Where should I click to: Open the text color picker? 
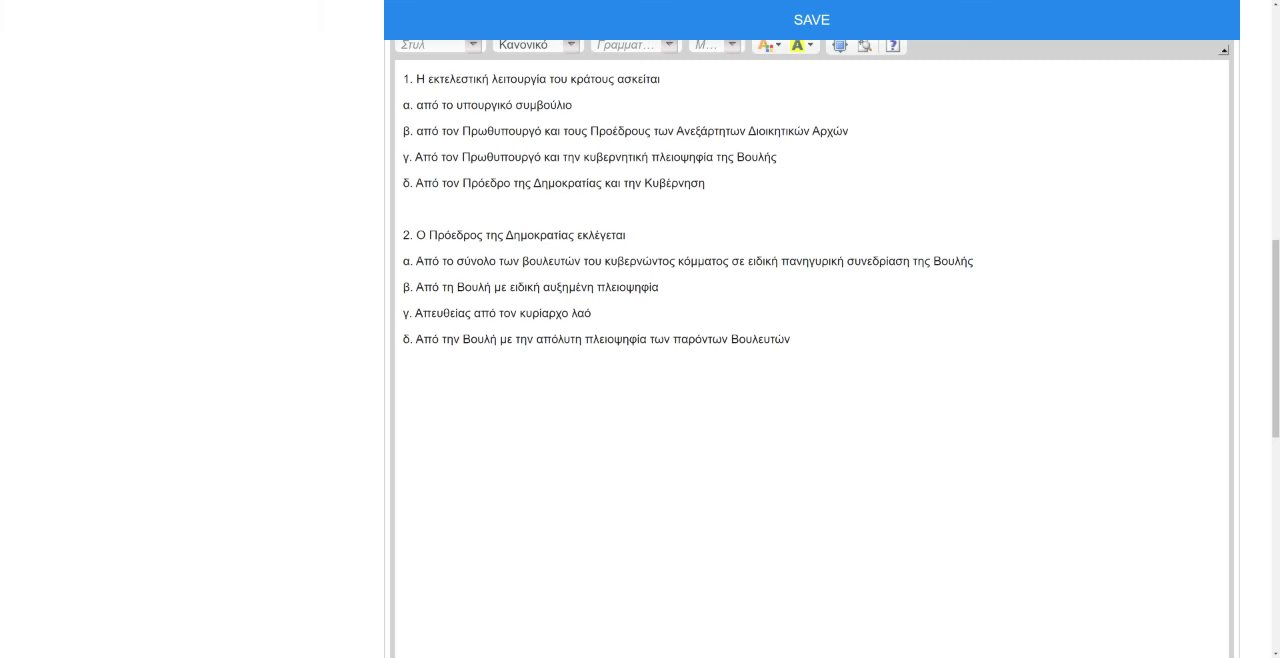769,45
